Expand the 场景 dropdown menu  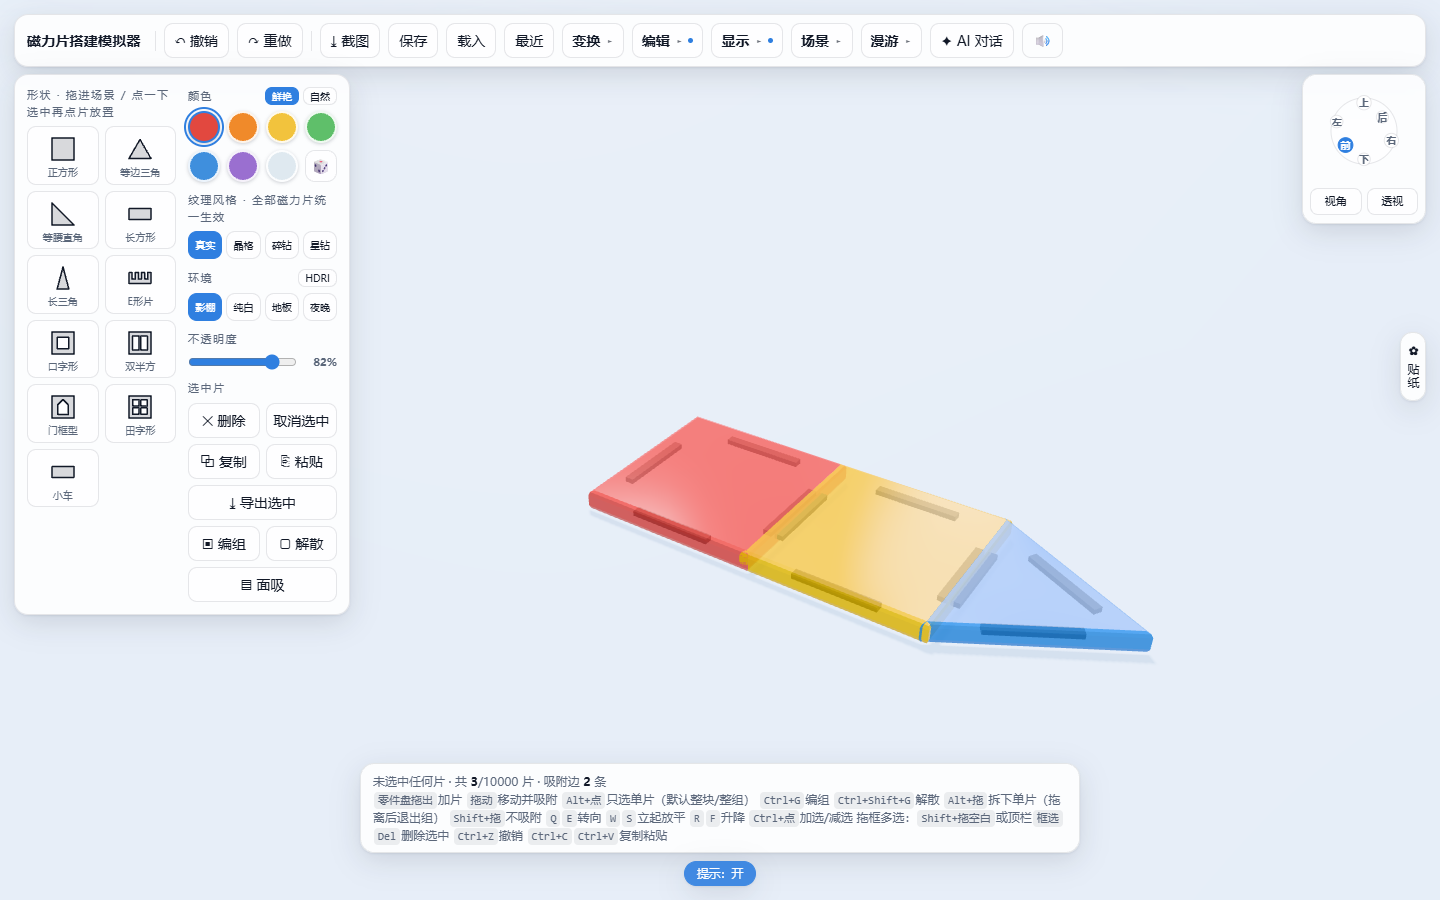[821, 41]
